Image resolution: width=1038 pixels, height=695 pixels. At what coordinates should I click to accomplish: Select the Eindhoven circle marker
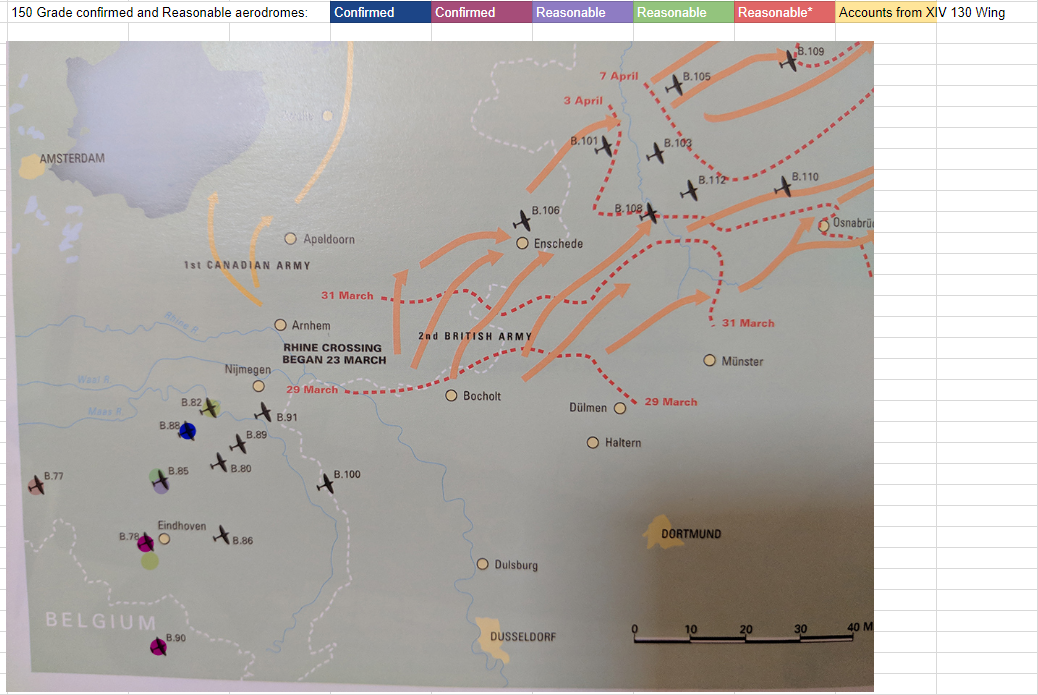tap(165, 539)
